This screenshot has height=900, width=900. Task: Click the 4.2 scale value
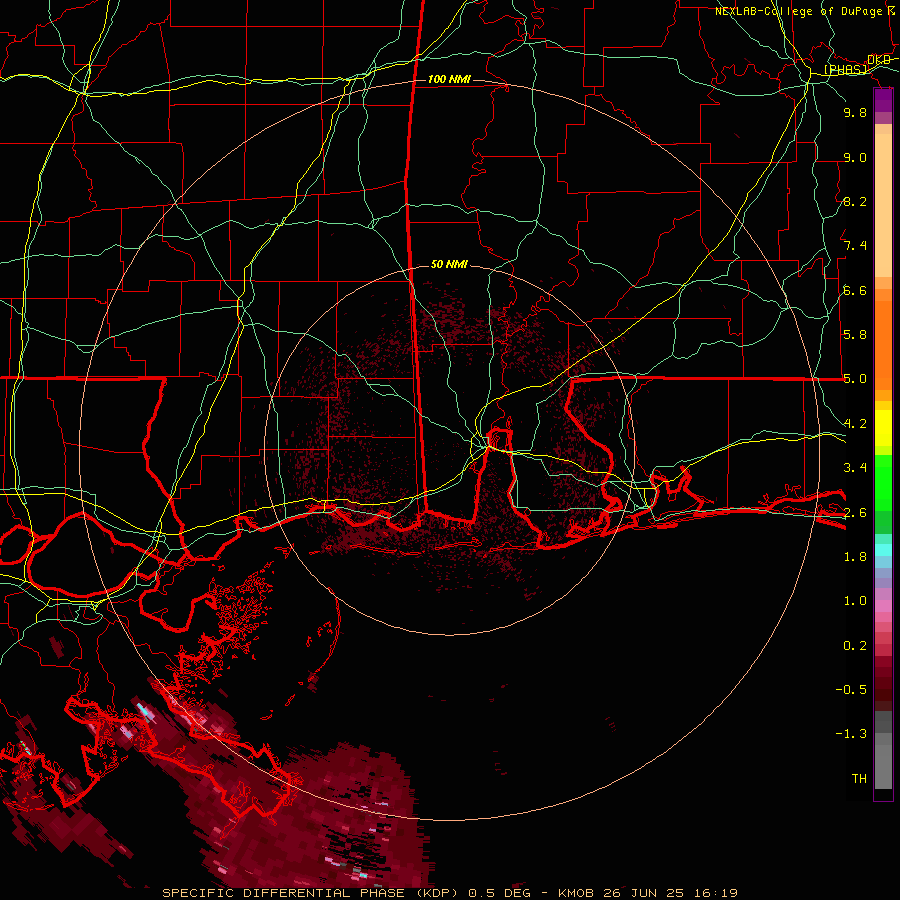[x=855, y=424]
